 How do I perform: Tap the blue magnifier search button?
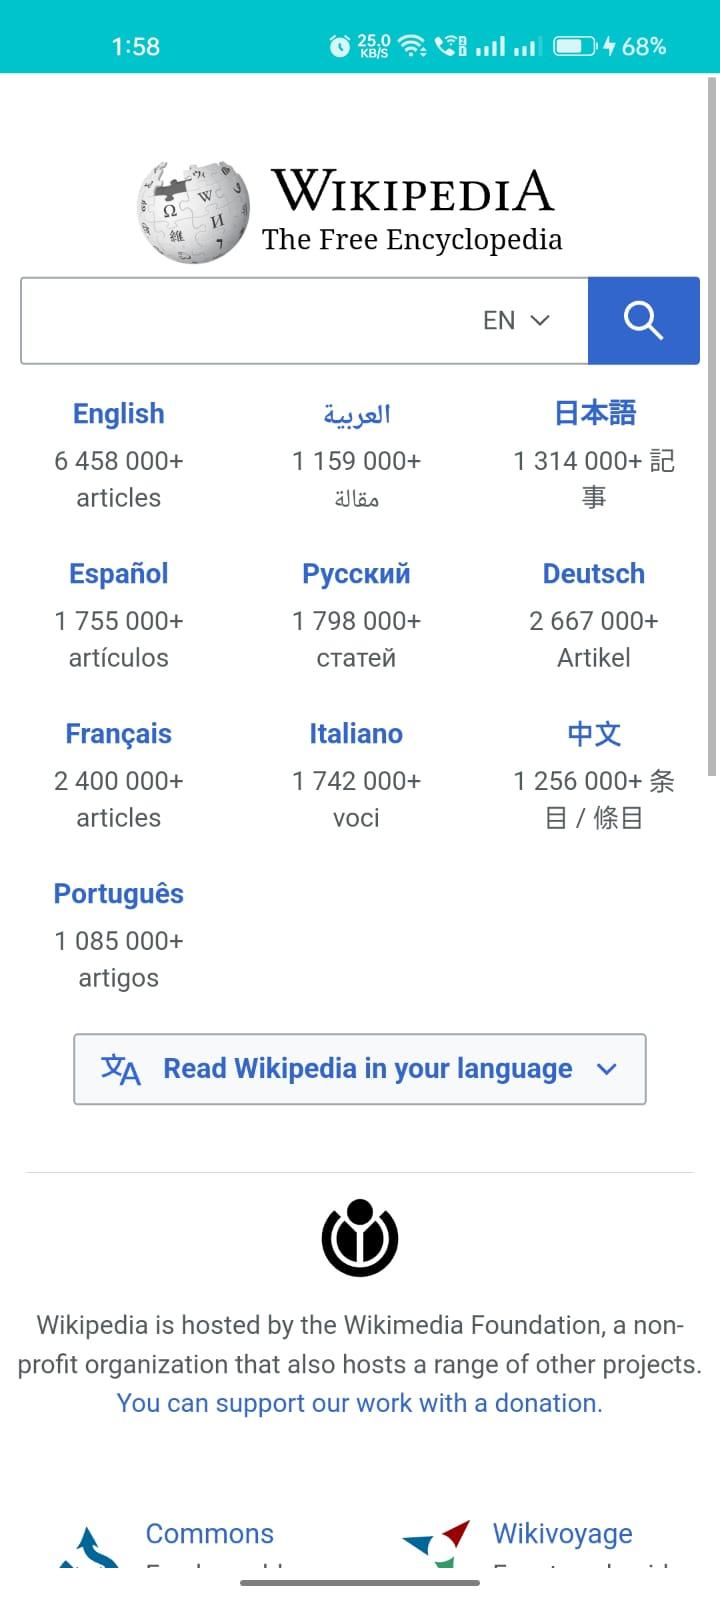coord(643,320)
